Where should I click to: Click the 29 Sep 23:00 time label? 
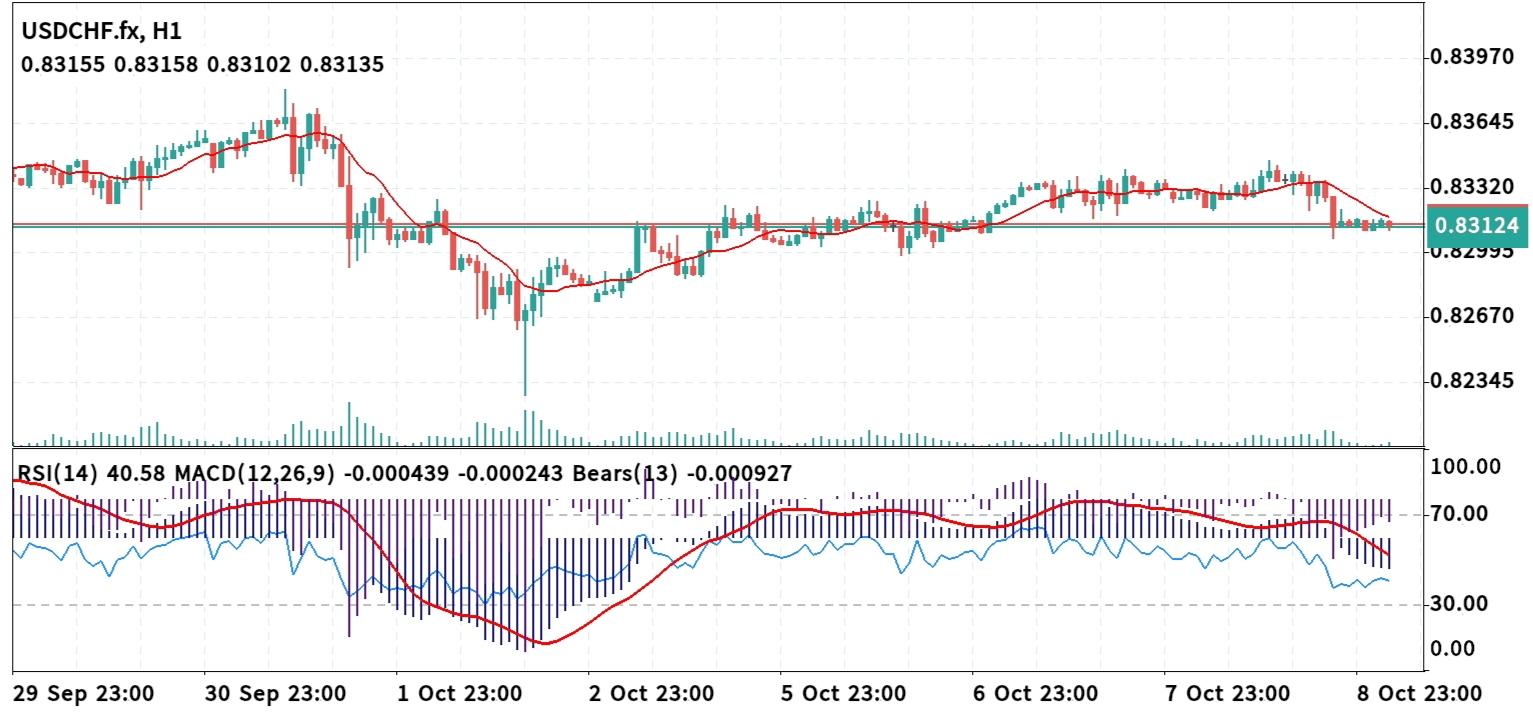click(x=82, y=693)
